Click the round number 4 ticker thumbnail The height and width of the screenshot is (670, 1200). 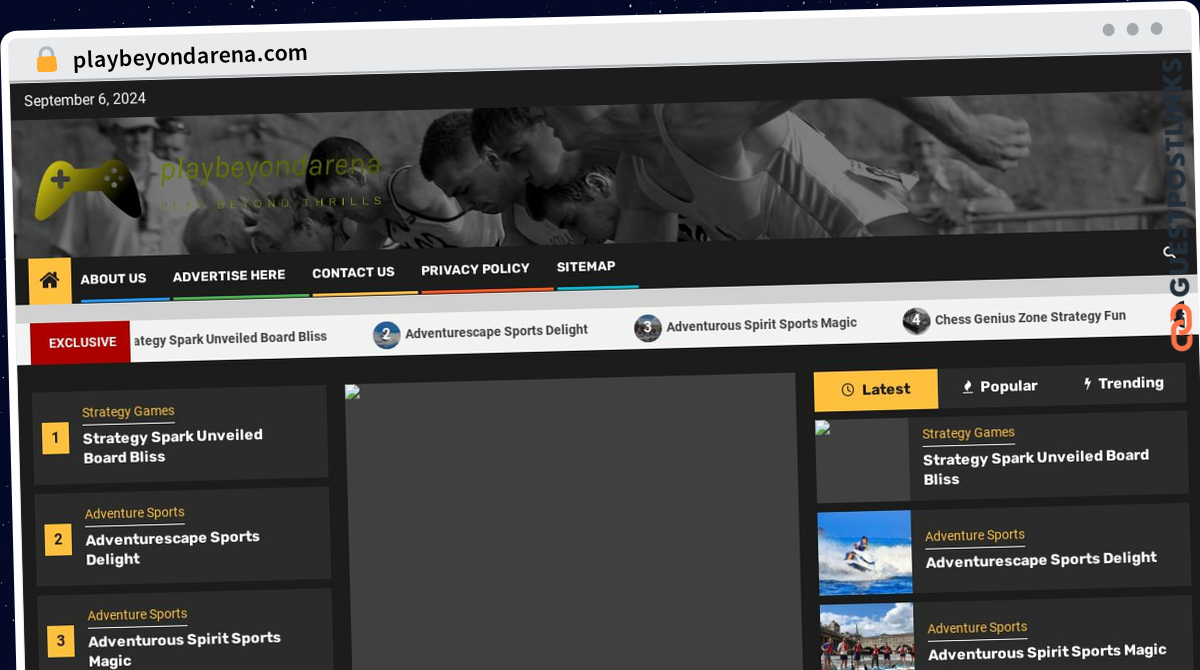[916, 320]
